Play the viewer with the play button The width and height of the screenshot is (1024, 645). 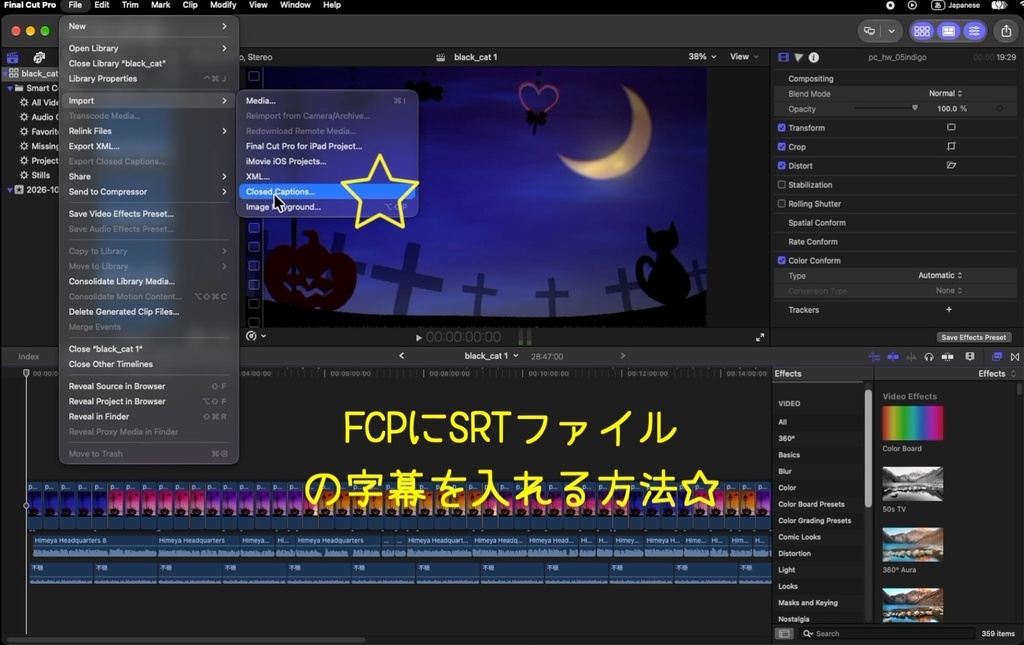click(x=419, y=338)
